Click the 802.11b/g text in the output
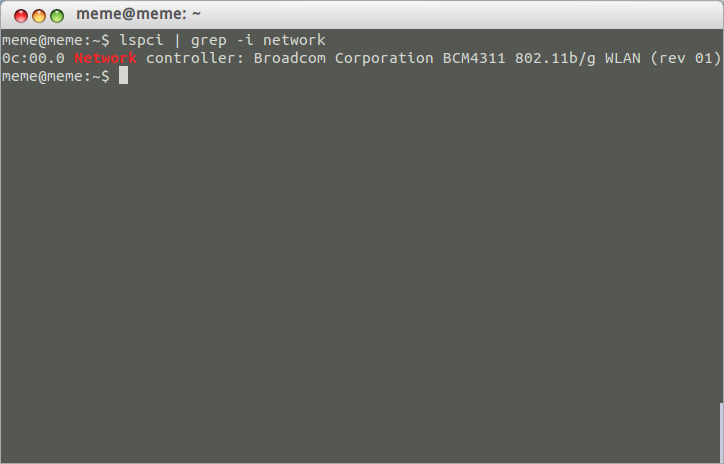Screen dimensions: 724x464 point(555,59)
